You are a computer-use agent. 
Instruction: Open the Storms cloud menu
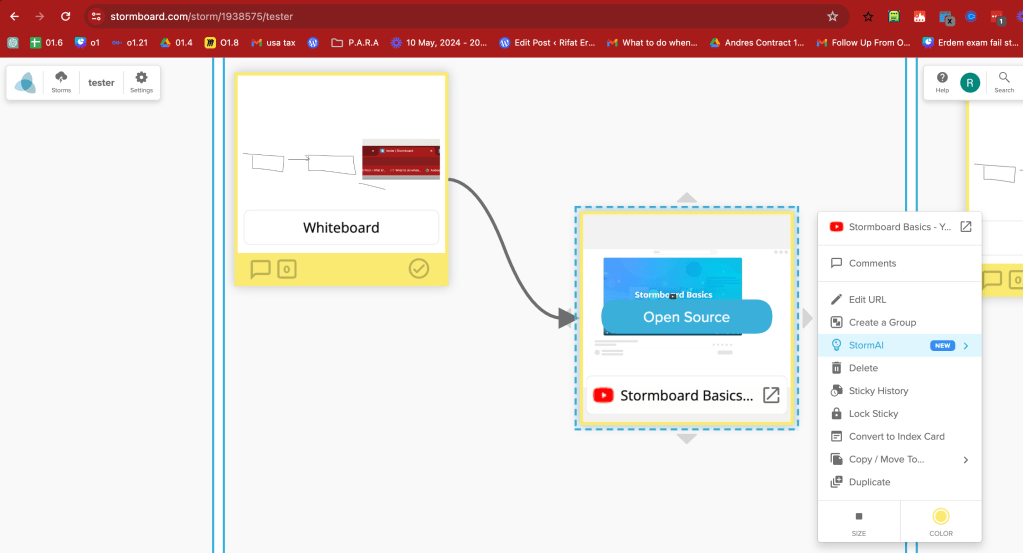click(x=61, y=83)
